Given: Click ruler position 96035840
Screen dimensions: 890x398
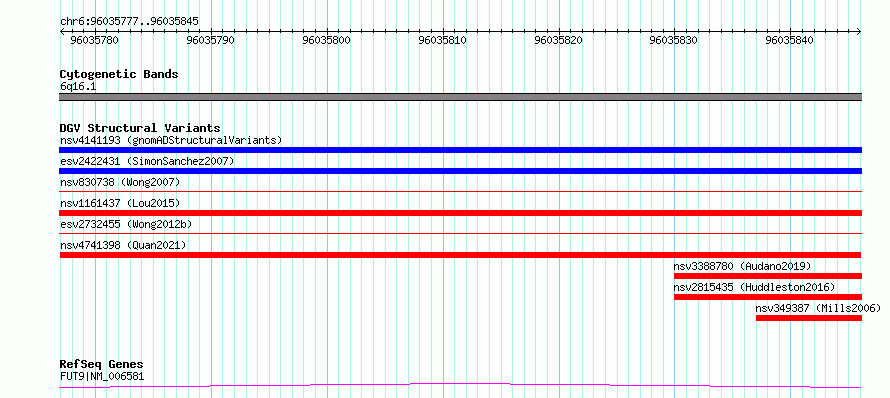Looking at the screenshot, I should pyautogui.click(x=790, y=40).
